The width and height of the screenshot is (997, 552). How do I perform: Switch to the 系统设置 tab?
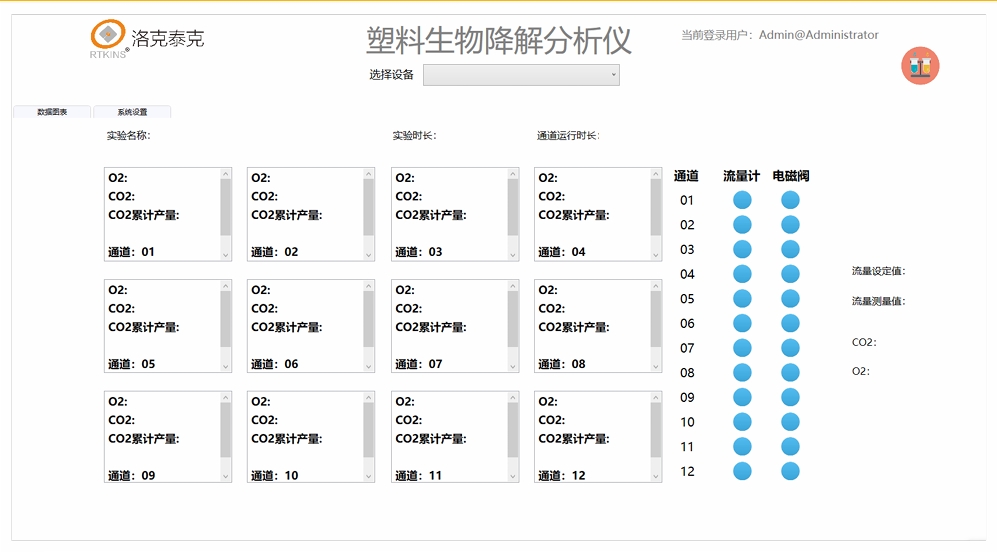pyautogui.click(x=132, y=112)
